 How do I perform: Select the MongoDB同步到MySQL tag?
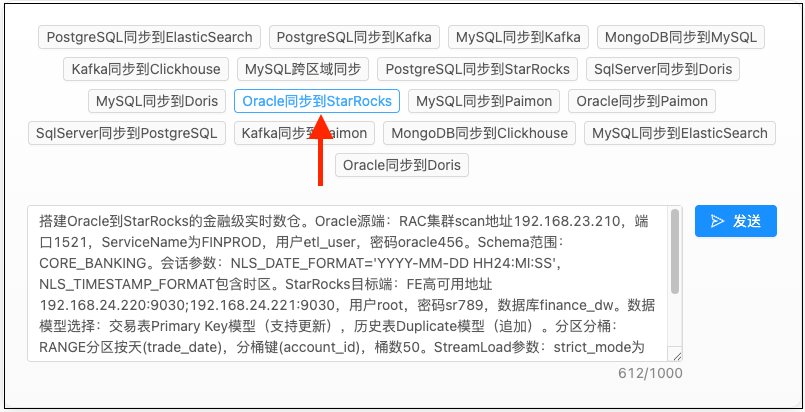681,37
